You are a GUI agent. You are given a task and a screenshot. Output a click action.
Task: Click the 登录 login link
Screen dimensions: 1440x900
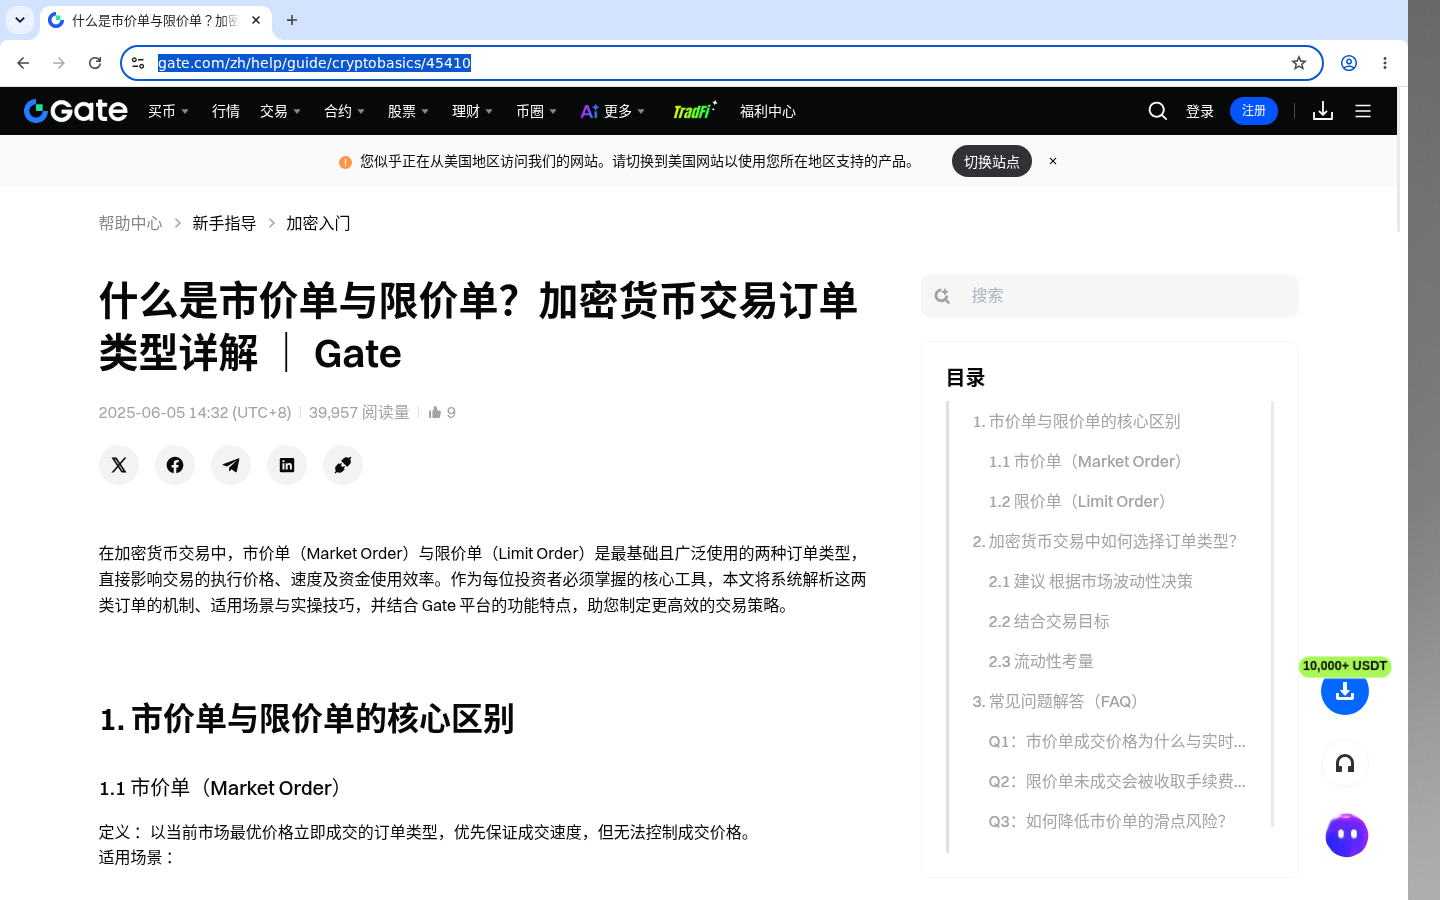(1200, 111)
